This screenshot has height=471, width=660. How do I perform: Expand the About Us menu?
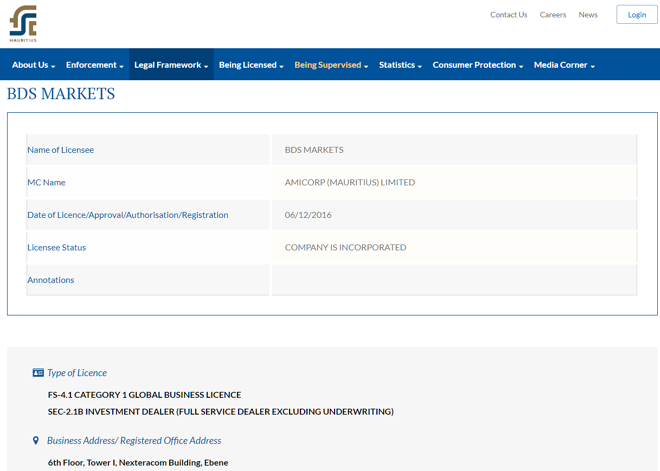tap(33, 65)
